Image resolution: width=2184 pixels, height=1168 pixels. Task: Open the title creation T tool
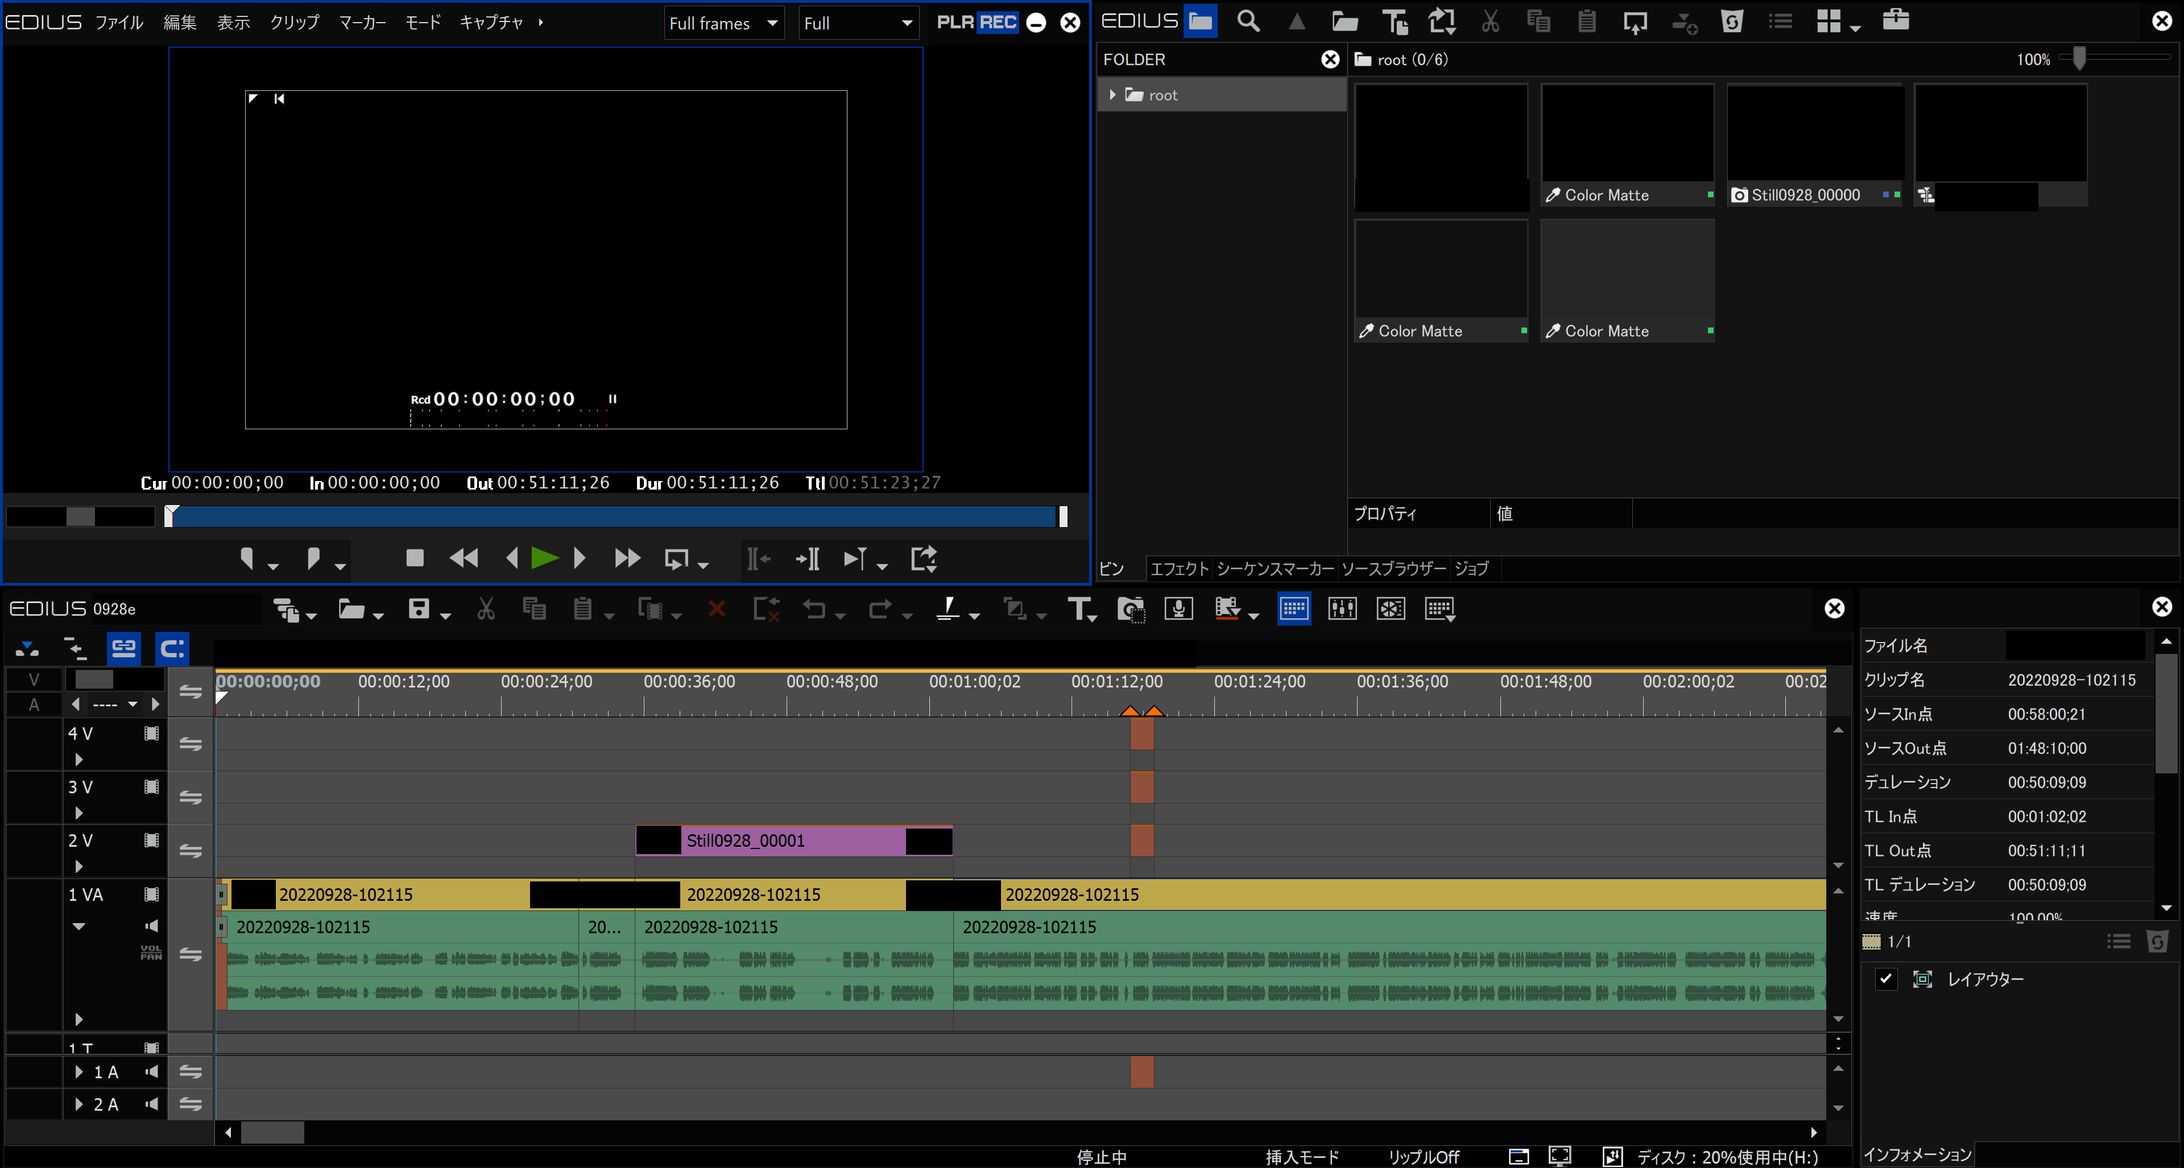click(1079, 609)
